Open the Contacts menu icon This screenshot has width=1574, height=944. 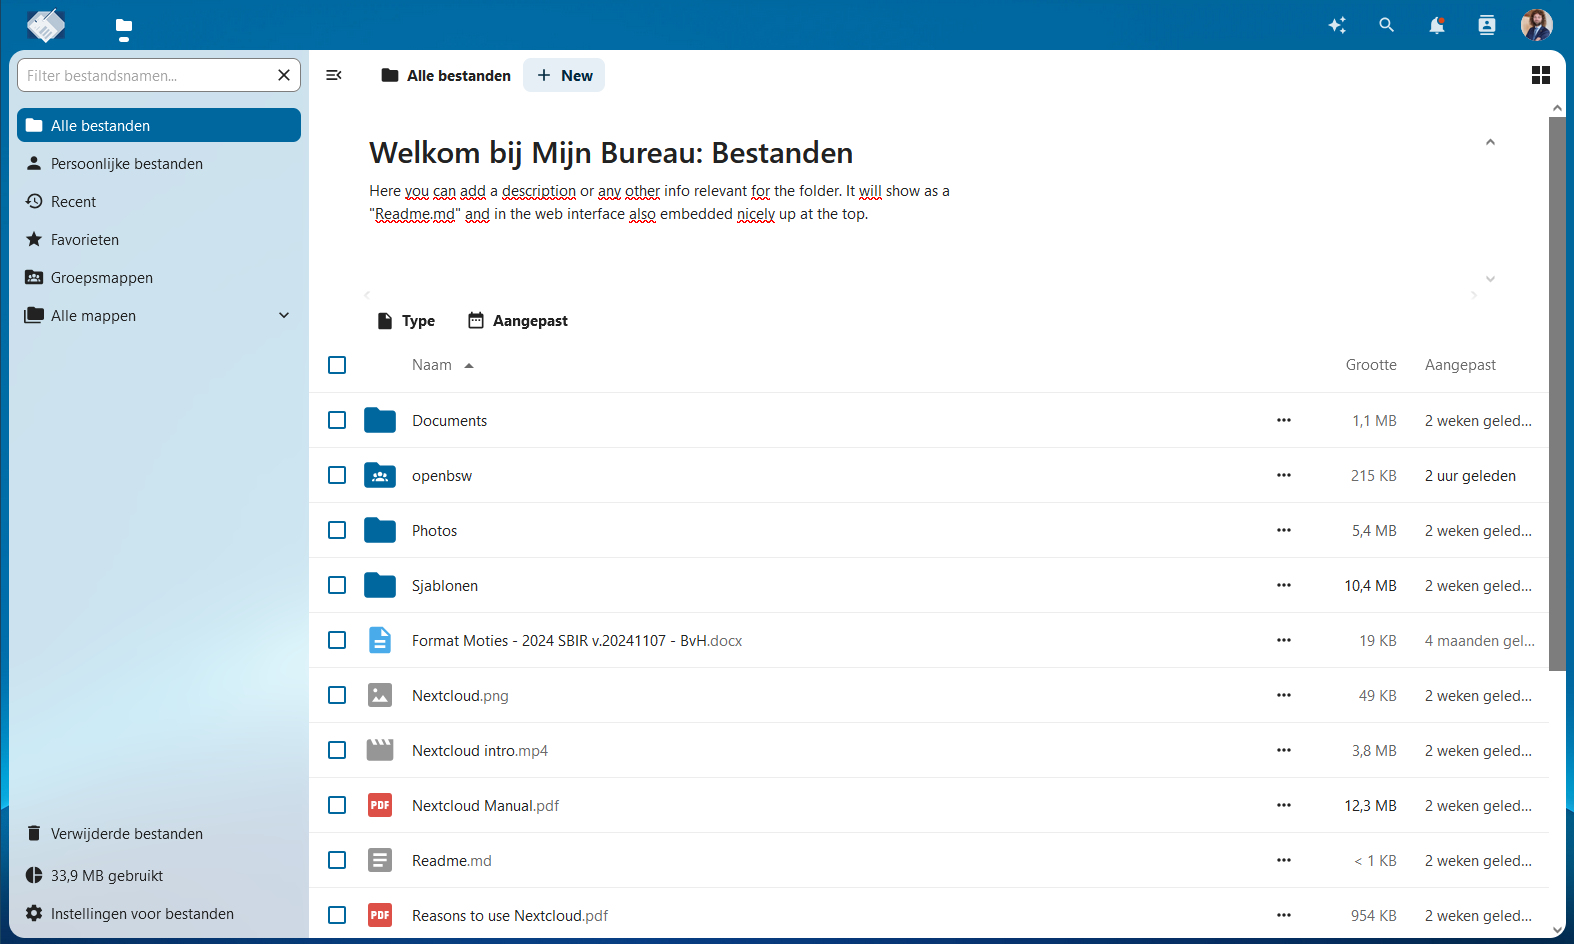(1487, 25)
